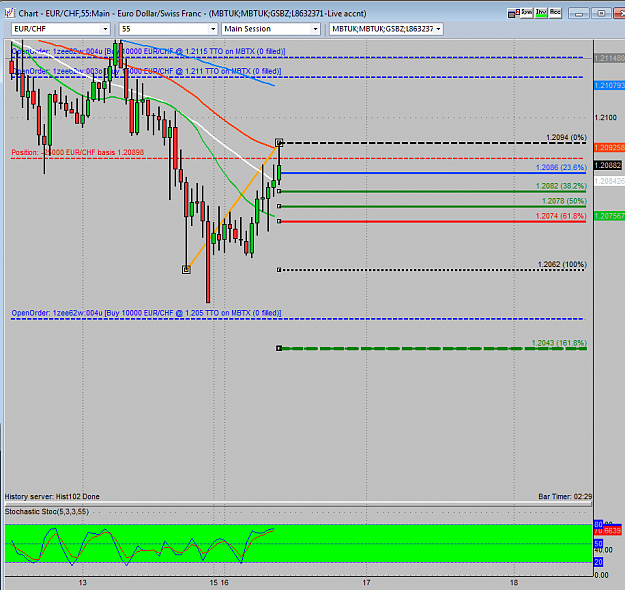Open the Main Session dropdown
The height and width of the screenshot is (590, 625).
[315, 29]
